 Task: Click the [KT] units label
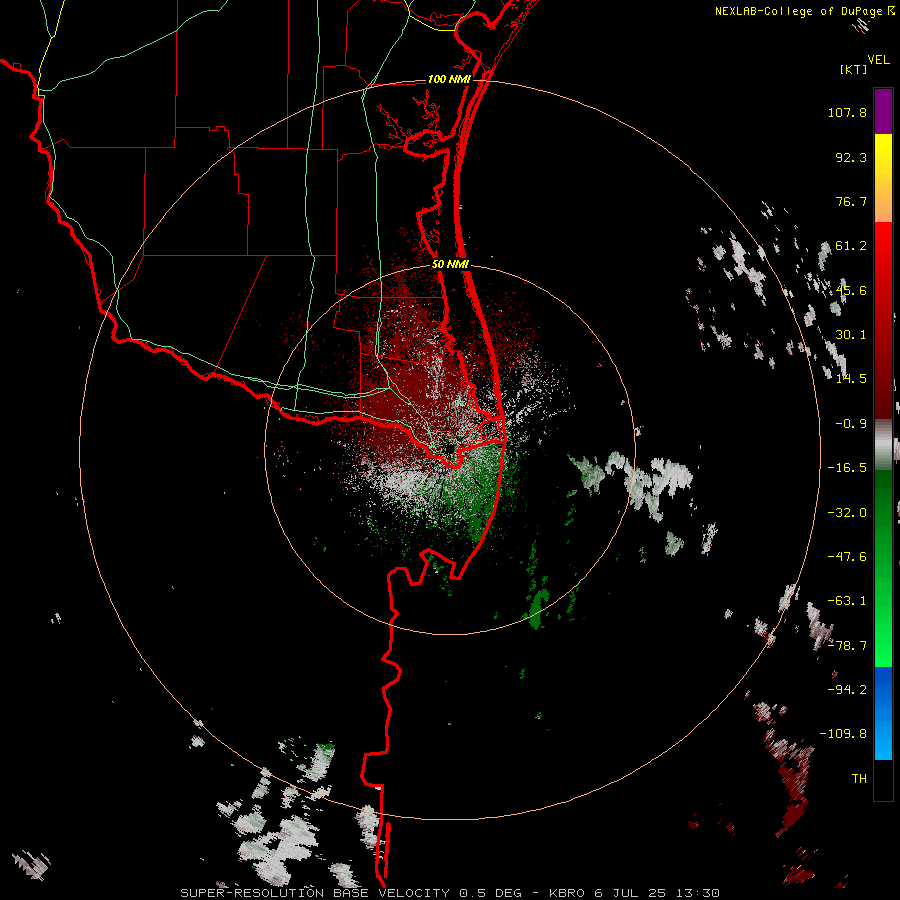[x=854, y=69]
